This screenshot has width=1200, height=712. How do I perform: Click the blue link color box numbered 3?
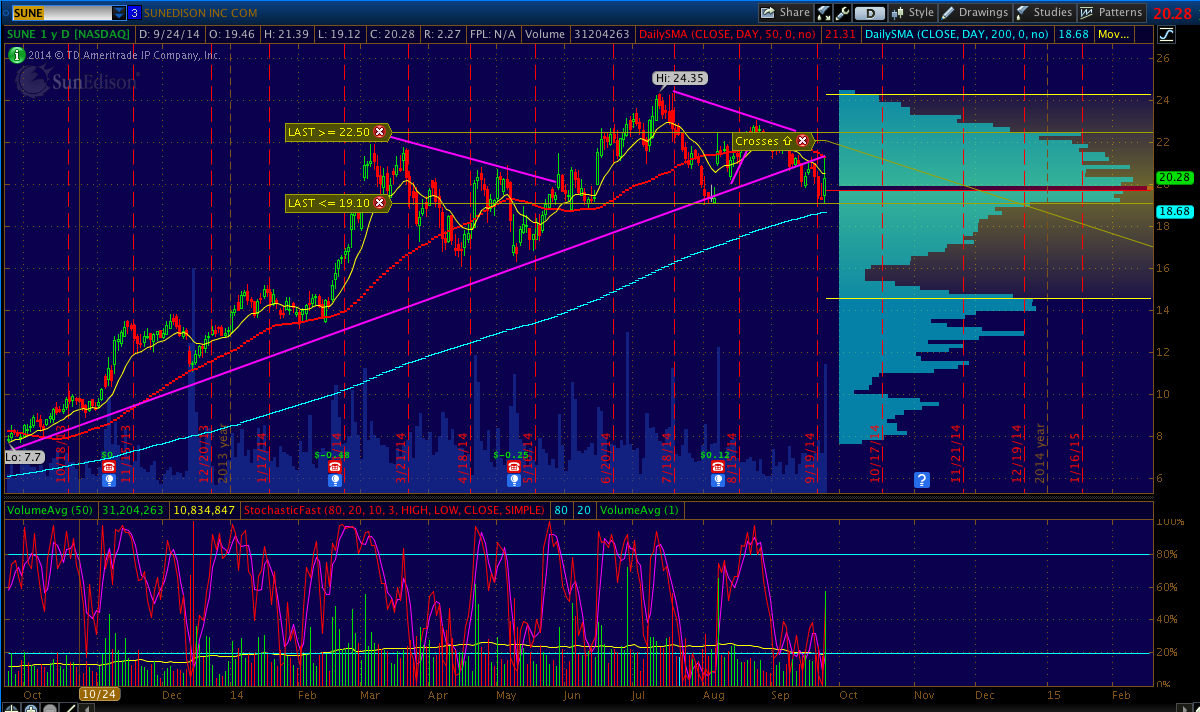(x=134, y=13)
